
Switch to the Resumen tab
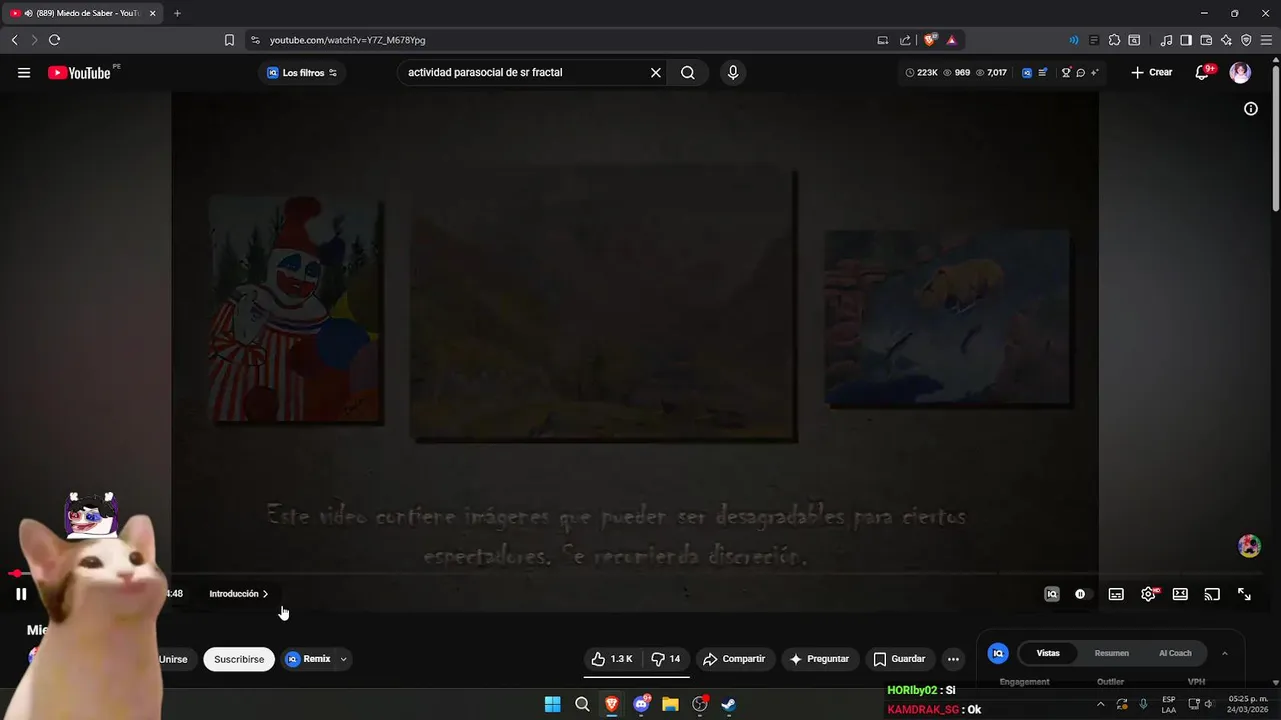point(1111,653)
